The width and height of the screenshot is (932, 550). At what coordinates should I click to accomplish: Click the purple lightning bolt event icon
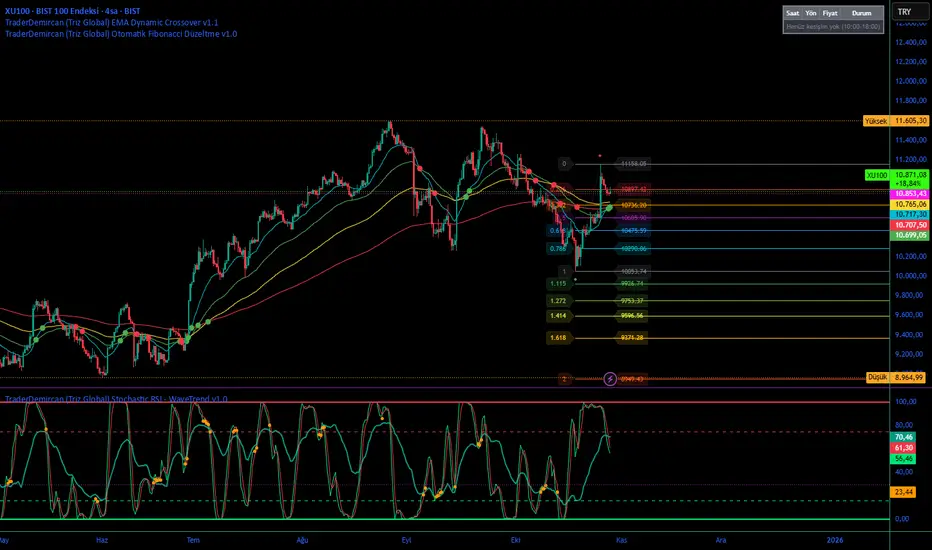(610, 378)
